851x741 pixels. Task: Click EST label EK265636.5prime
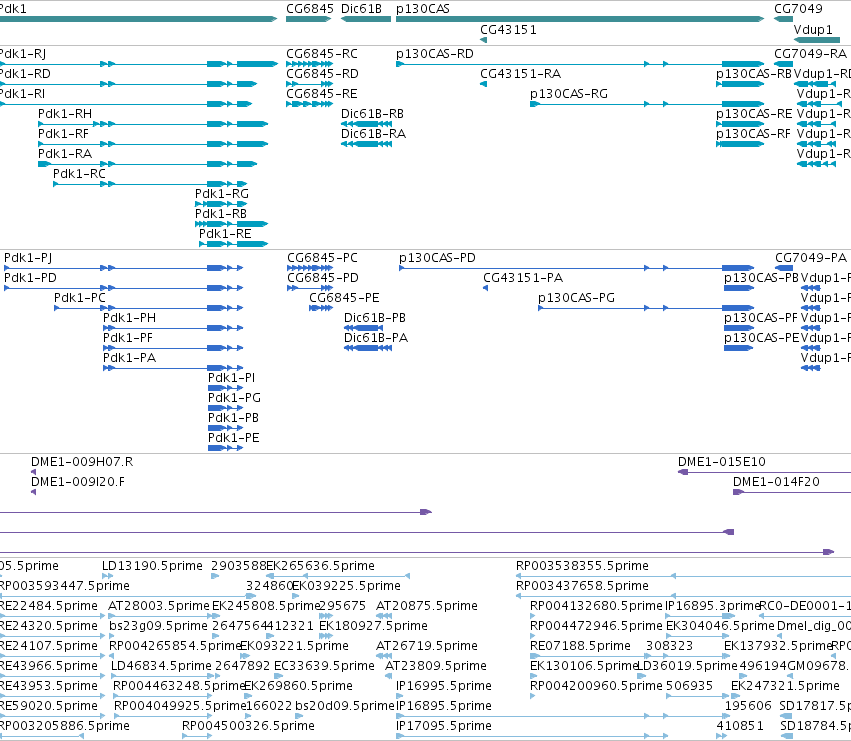[x=320, y=566]
